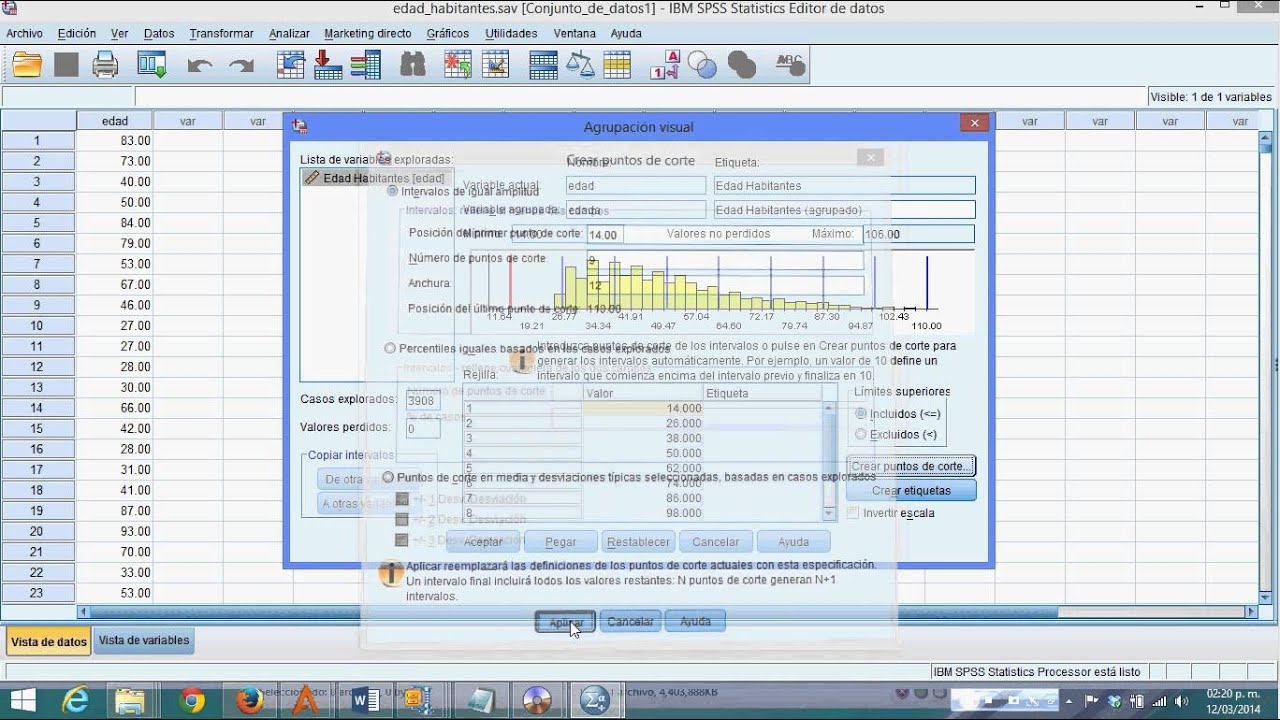Open the Gráficos menu
This screenshot has width=1280, height=720.
(448, 33)
